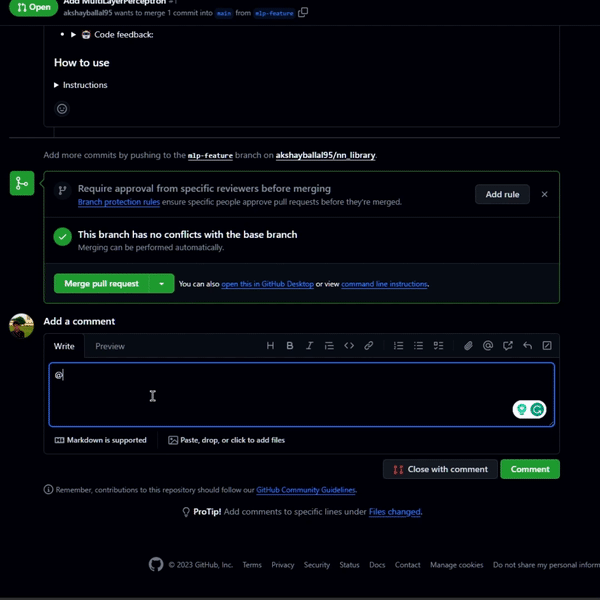
Task: Click 'This branch has no conflicts' text
Action: 188,235
